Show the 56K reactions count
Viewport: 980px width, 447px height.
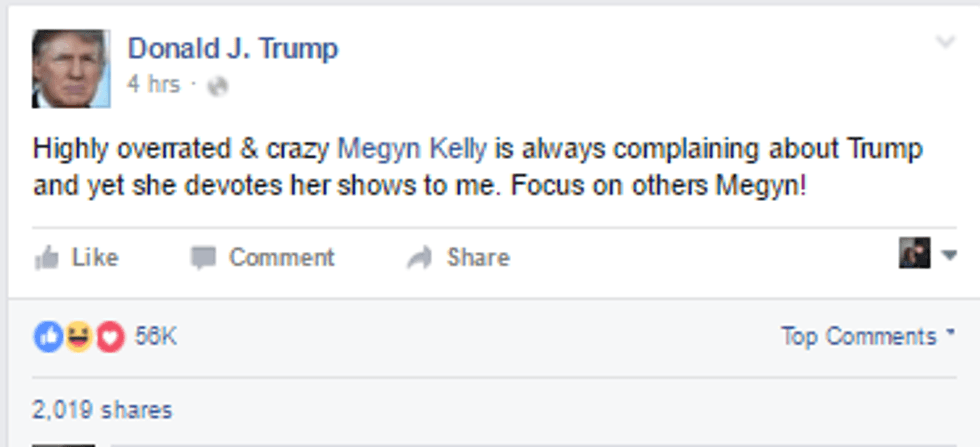pos(155,337)
